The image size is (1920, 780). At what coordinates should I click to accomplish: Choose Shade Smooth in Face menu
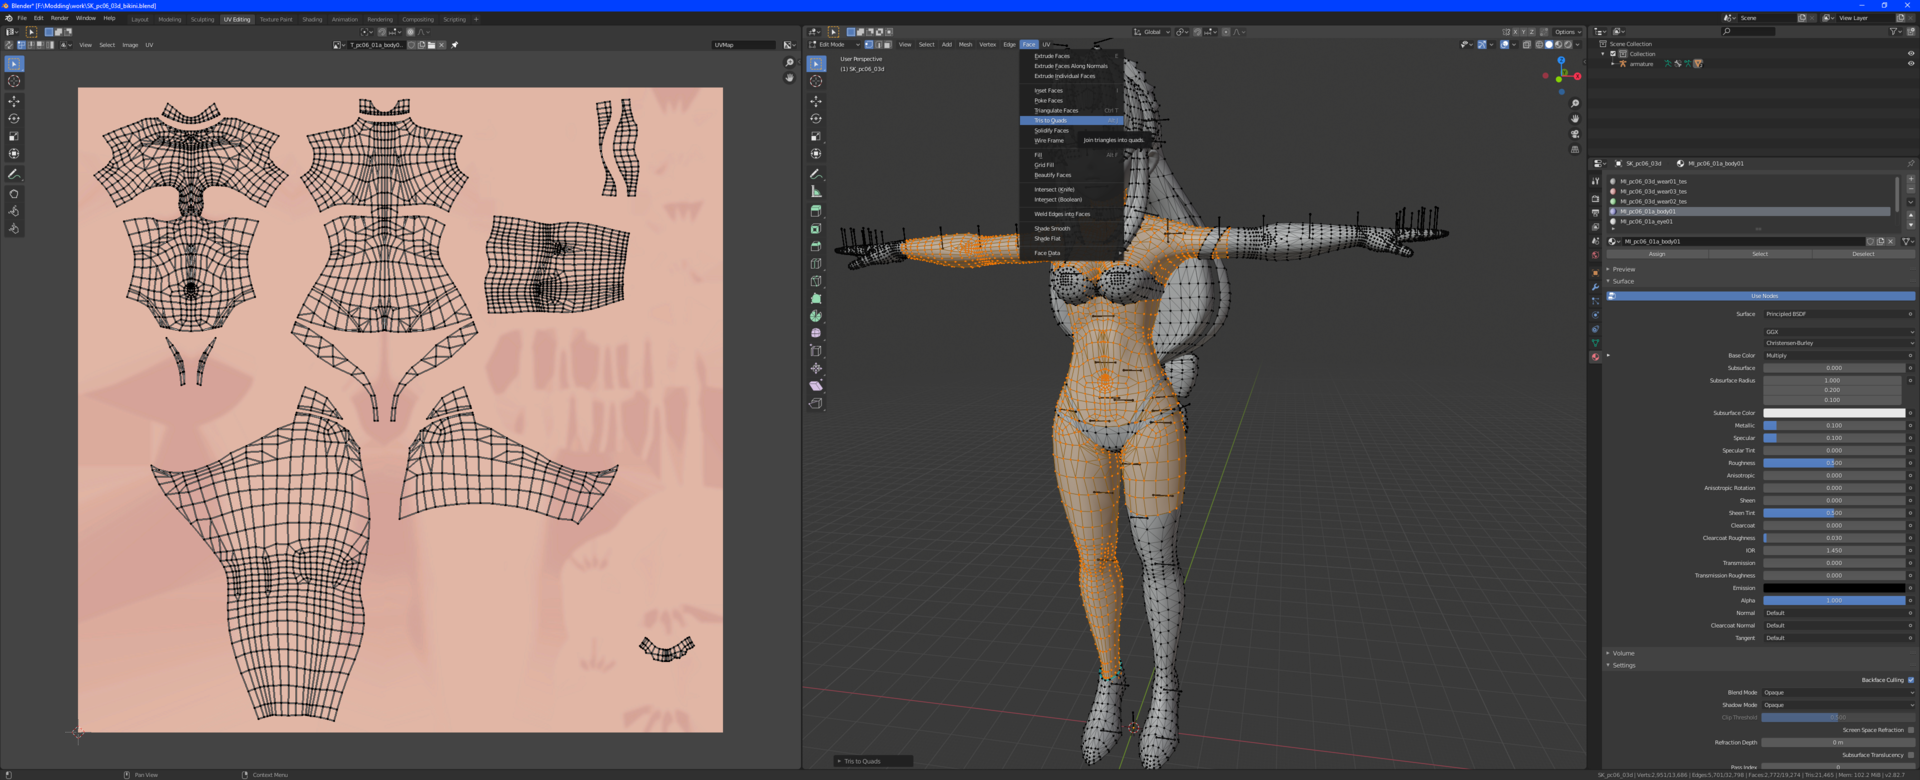pyautogui.click(x=1072, y=229)
